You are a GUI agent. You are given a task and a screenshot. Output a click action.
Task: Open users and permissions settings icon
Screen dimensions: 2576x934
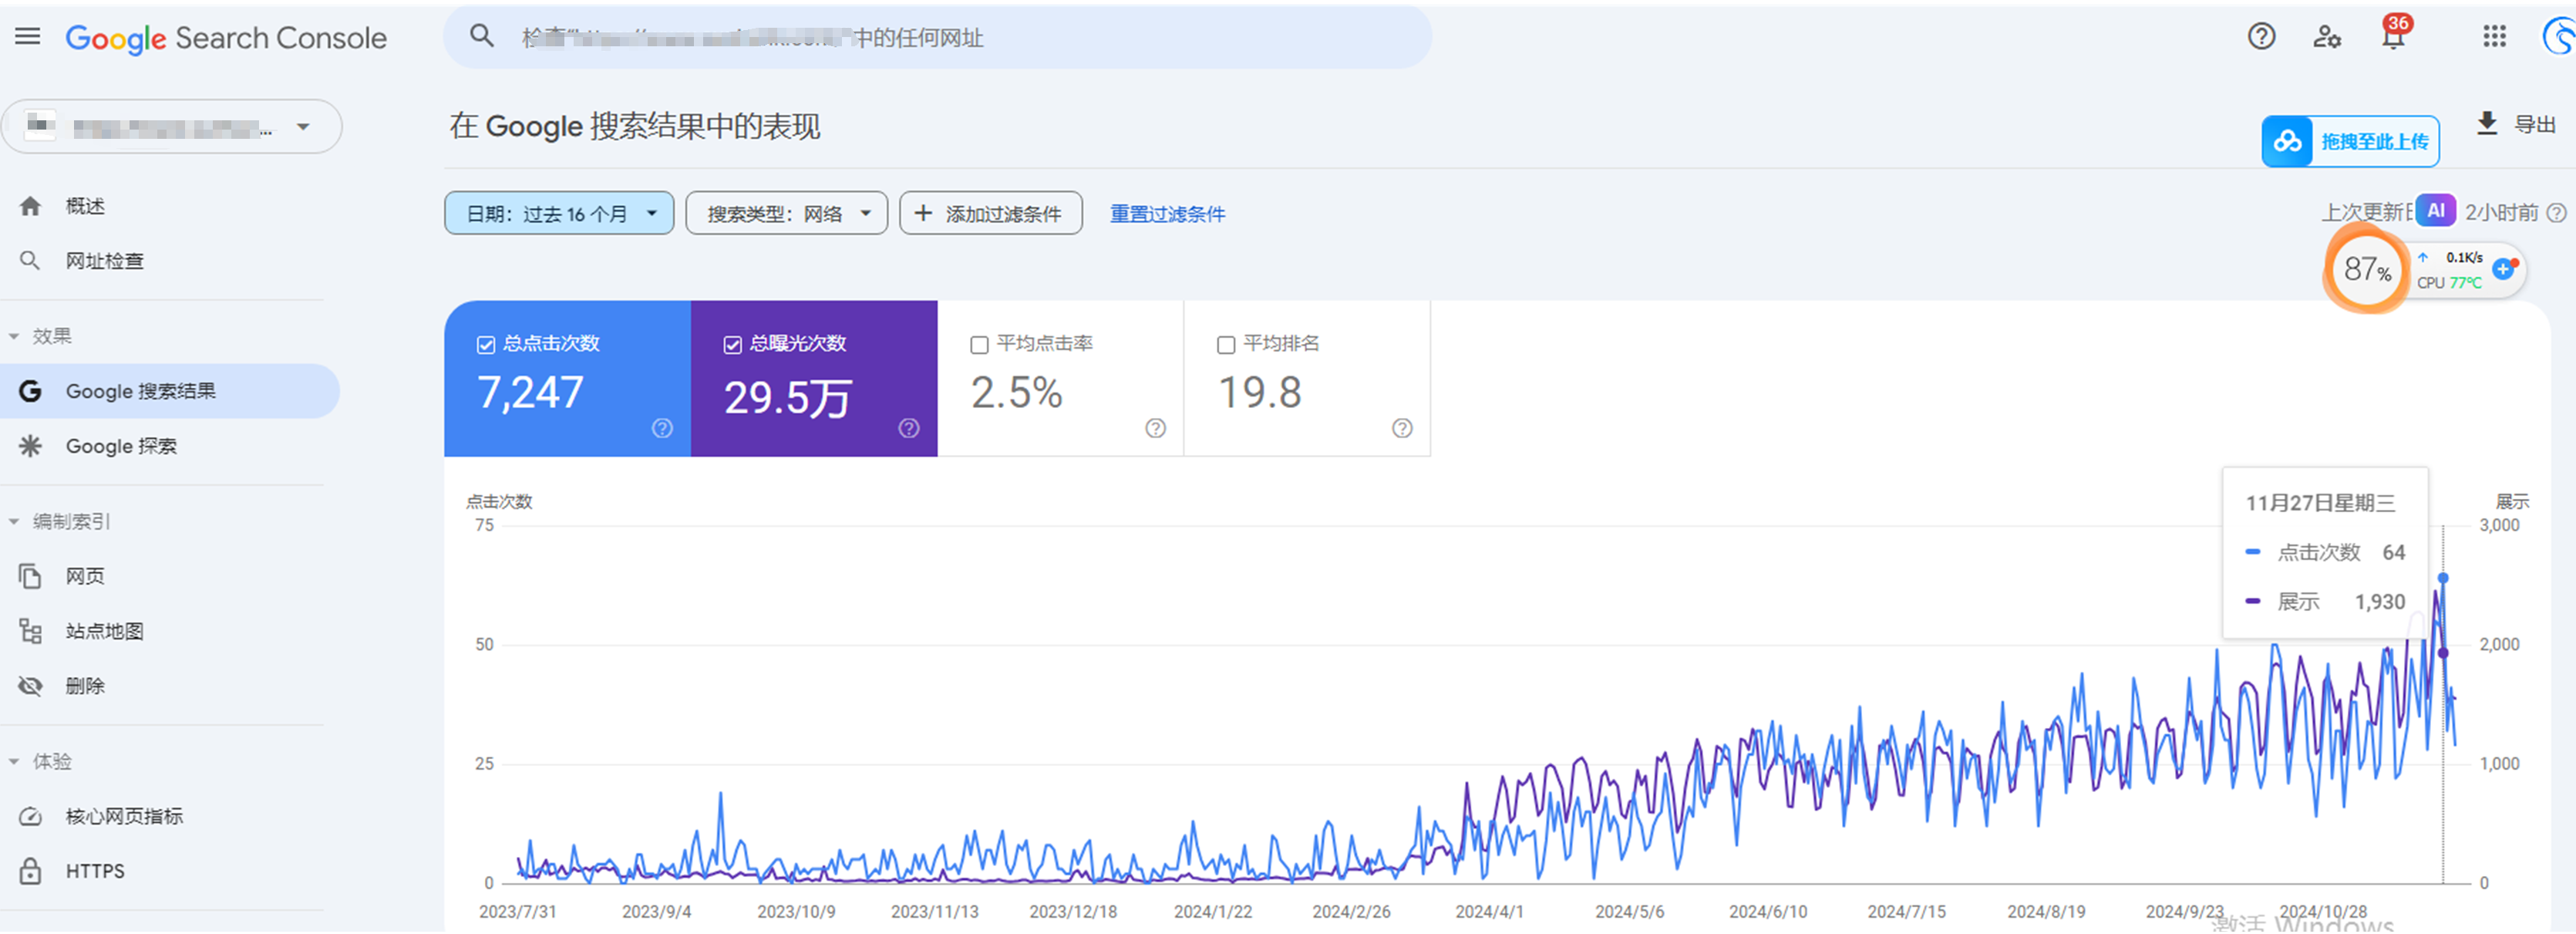[x=2327, y=37]
